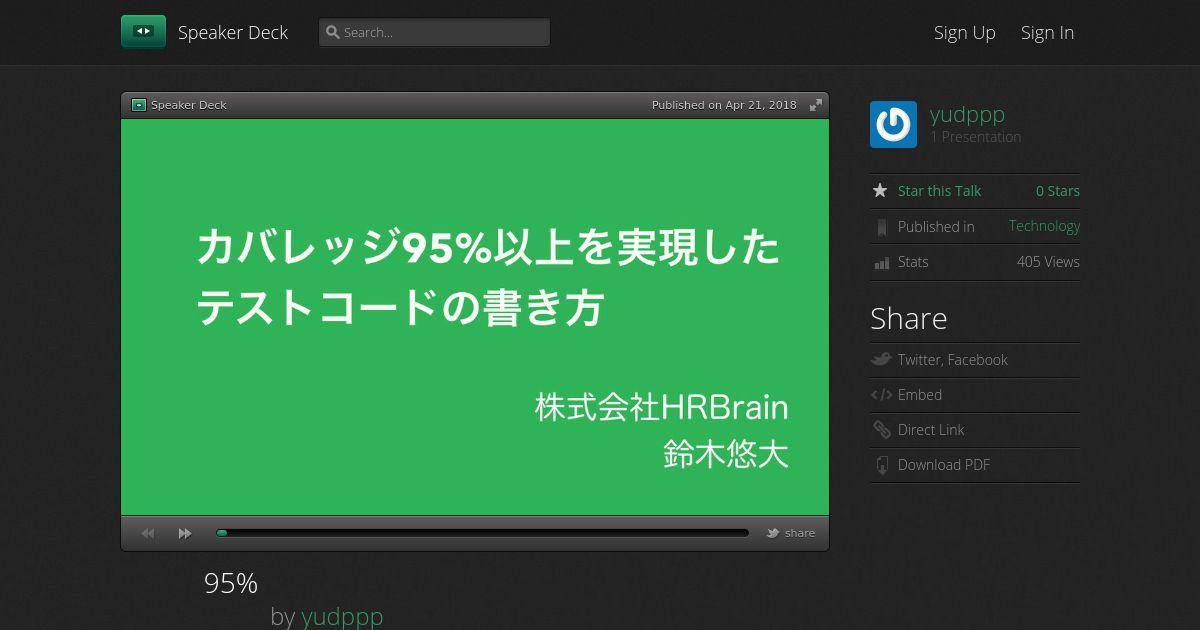This screenshot has height=630, width=1200.
Task: Open the Direct Link option
Action: [931, 430]
